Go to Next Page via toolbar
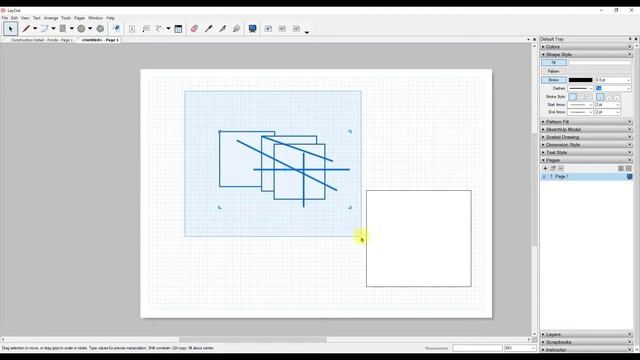This screenshot has width=640, height=360. [x=296, y=29]
